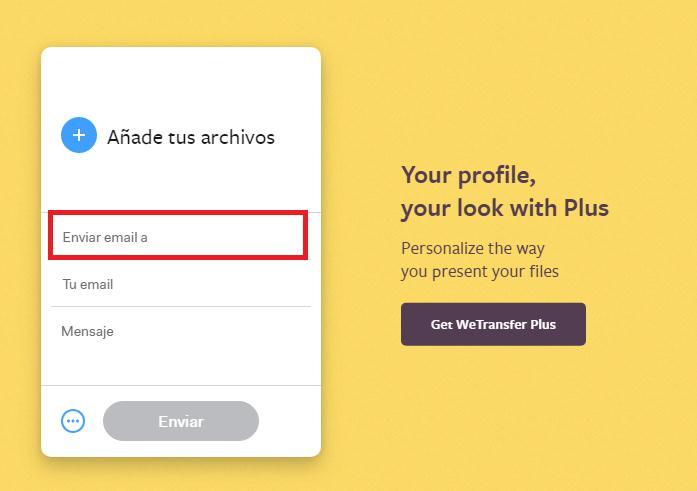Screen dimensions: 697x491
Task: Open the three-dots transfer options icon
Action: click(73, 421)
